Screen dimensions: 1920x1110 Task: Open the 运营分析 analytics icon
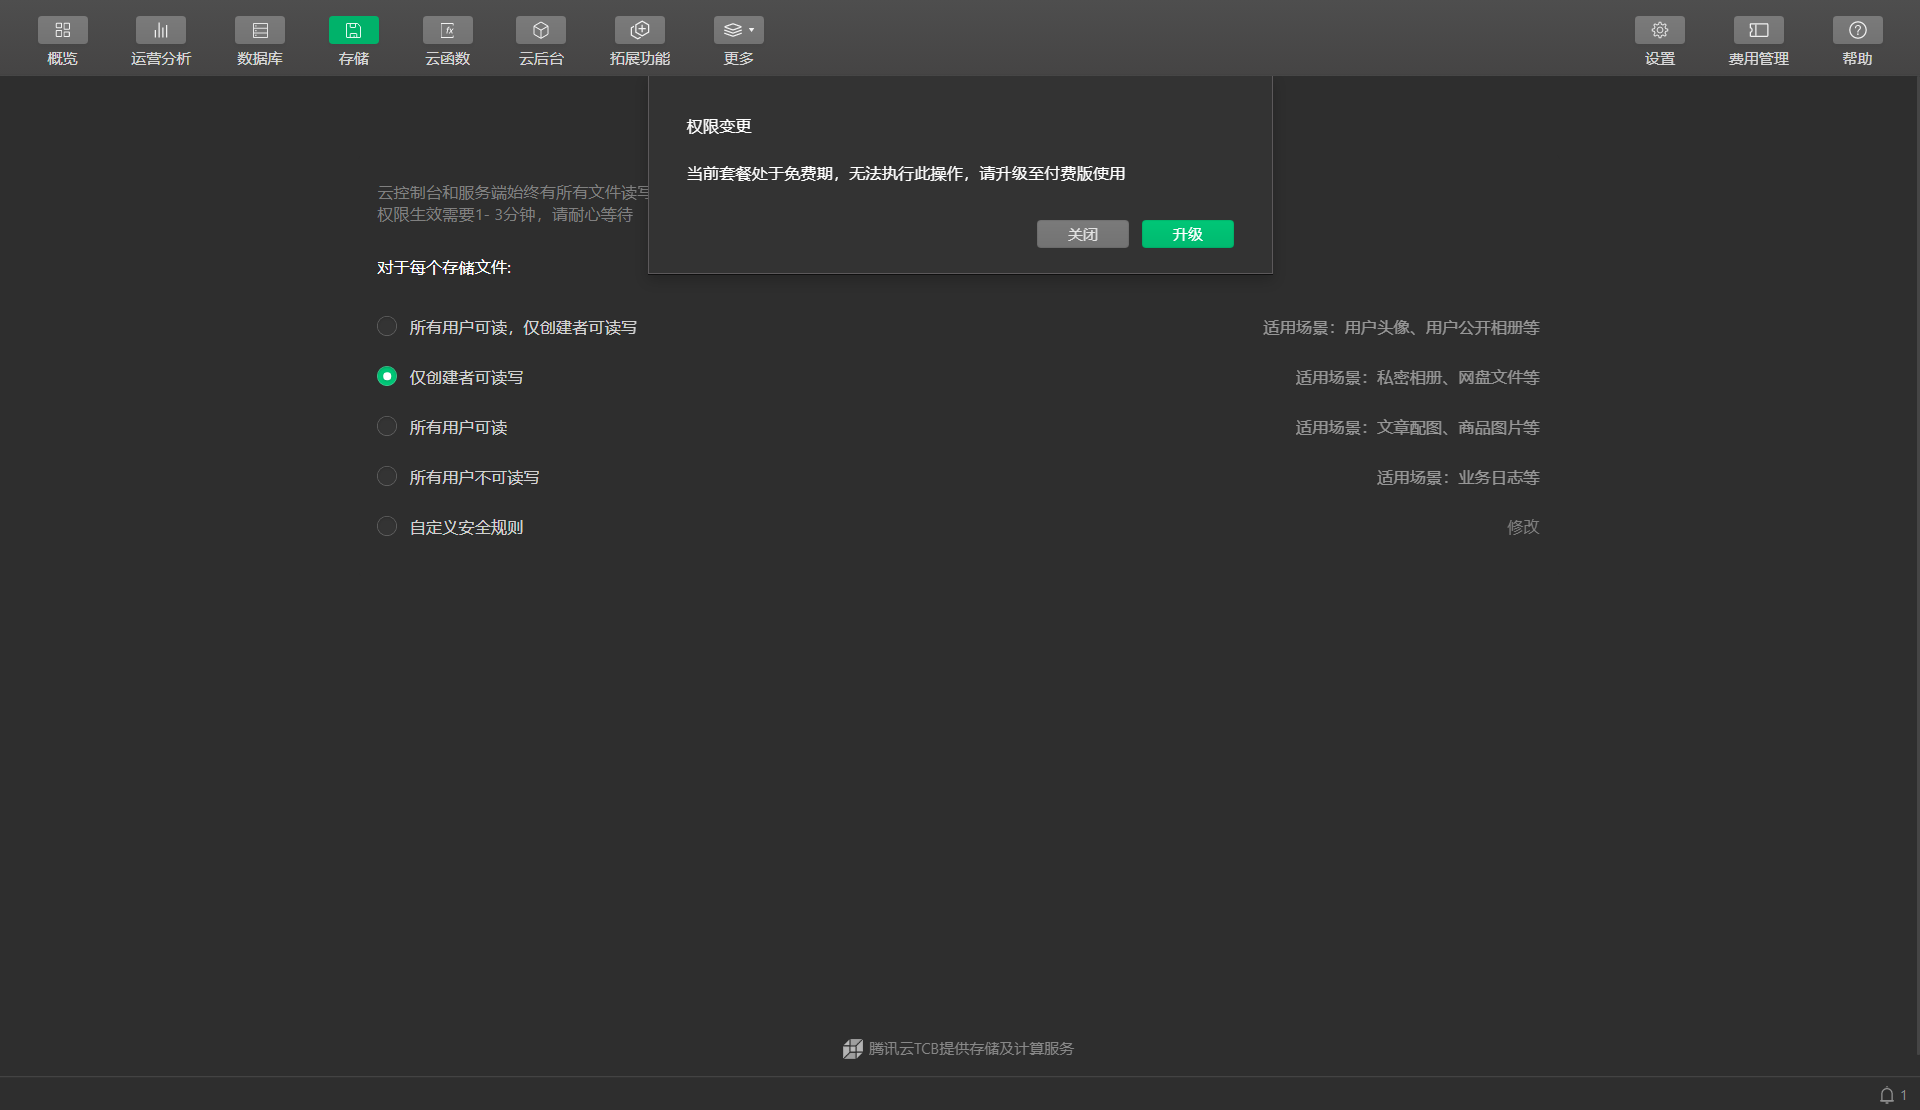pos(160,31)
